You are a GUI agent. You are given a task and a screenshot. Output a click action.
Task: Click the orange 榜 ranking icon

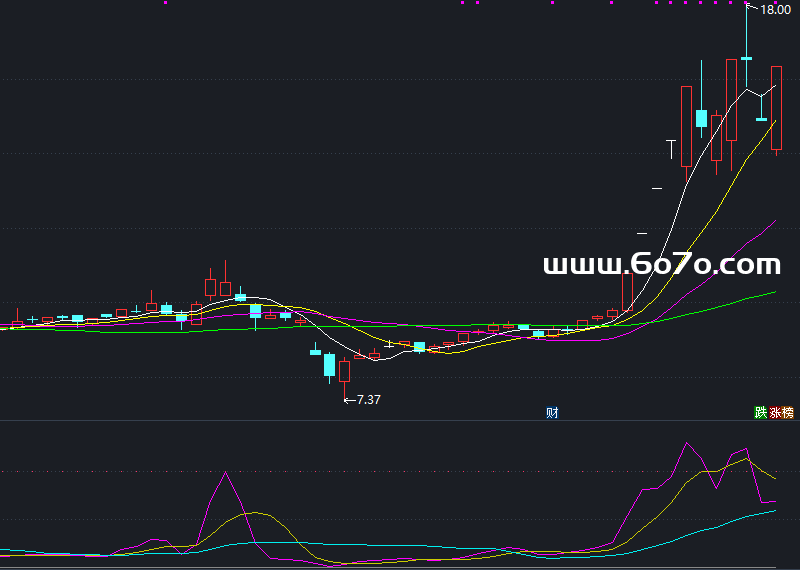point(788,412)
